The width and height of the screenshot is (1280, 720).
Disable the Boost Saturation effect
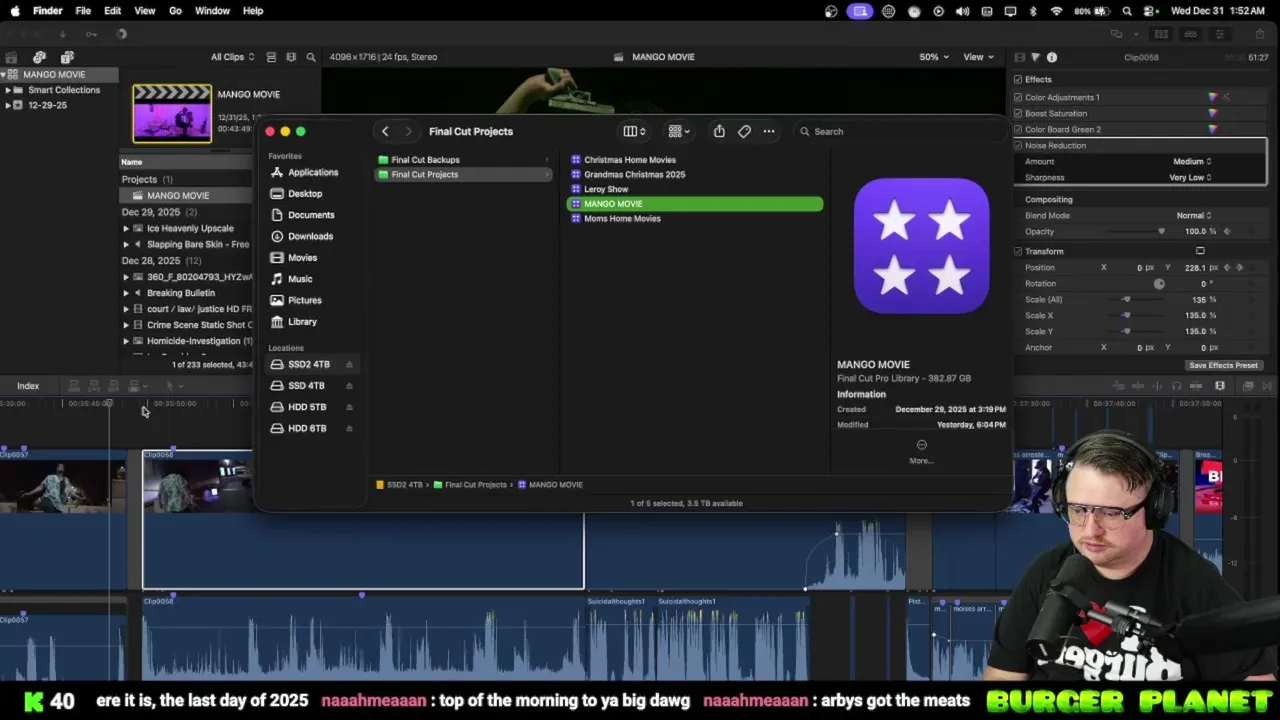point(1018,113)
